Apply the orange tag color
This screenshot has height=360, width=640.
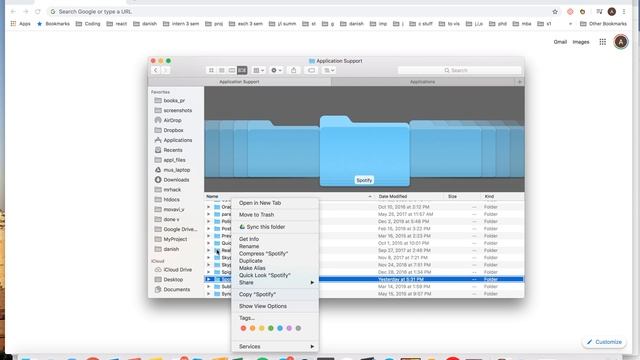[253, 328]
